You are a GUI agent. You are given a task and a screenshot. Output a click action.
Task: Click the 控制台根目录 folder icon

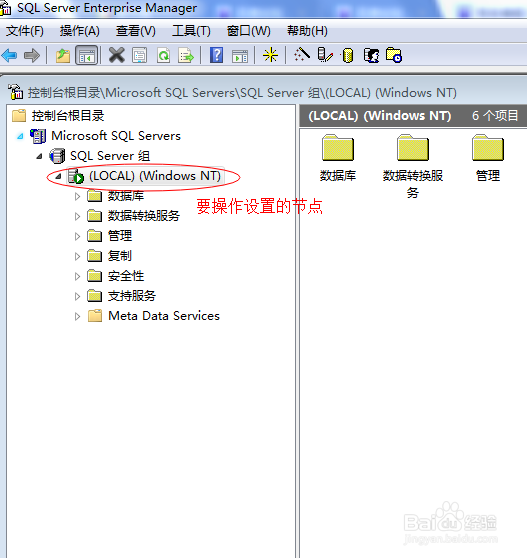(19, 116)
